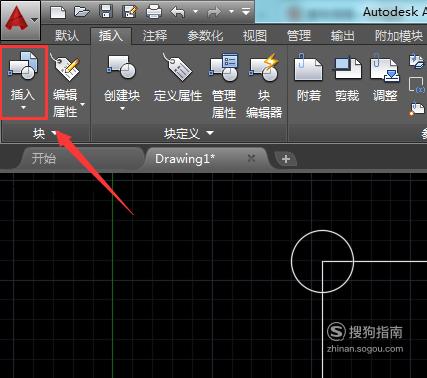
Task: Click the Save As icon with pencil
Action: (x=130, y=13)
